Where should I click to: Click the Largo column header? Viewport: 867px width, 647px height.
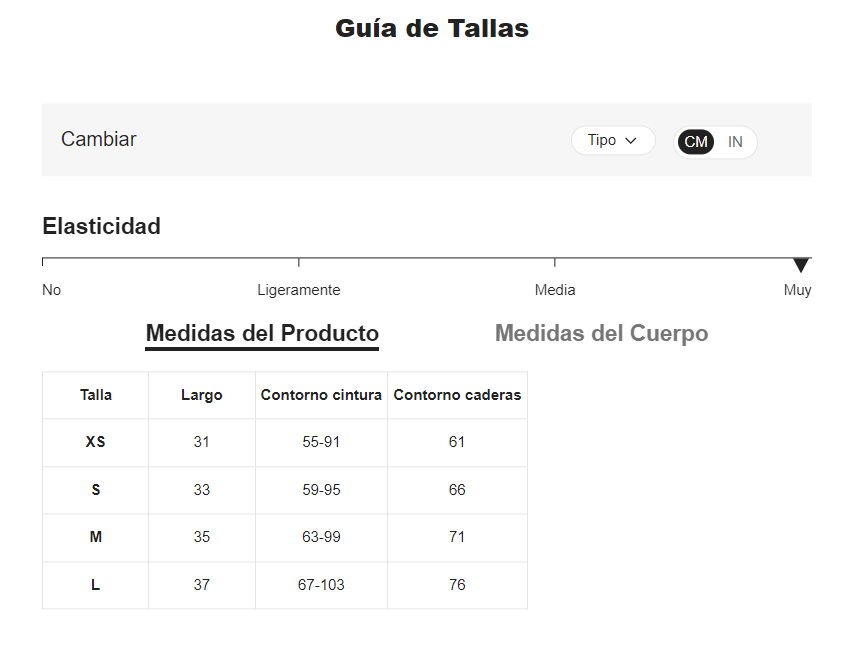point(202,395)
